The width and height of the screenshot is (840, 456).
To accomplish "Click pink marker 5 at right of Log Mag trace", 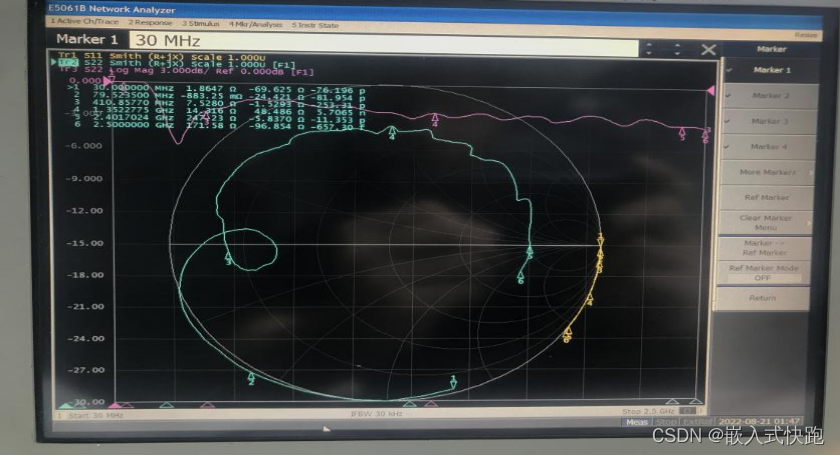I will 682,133.
